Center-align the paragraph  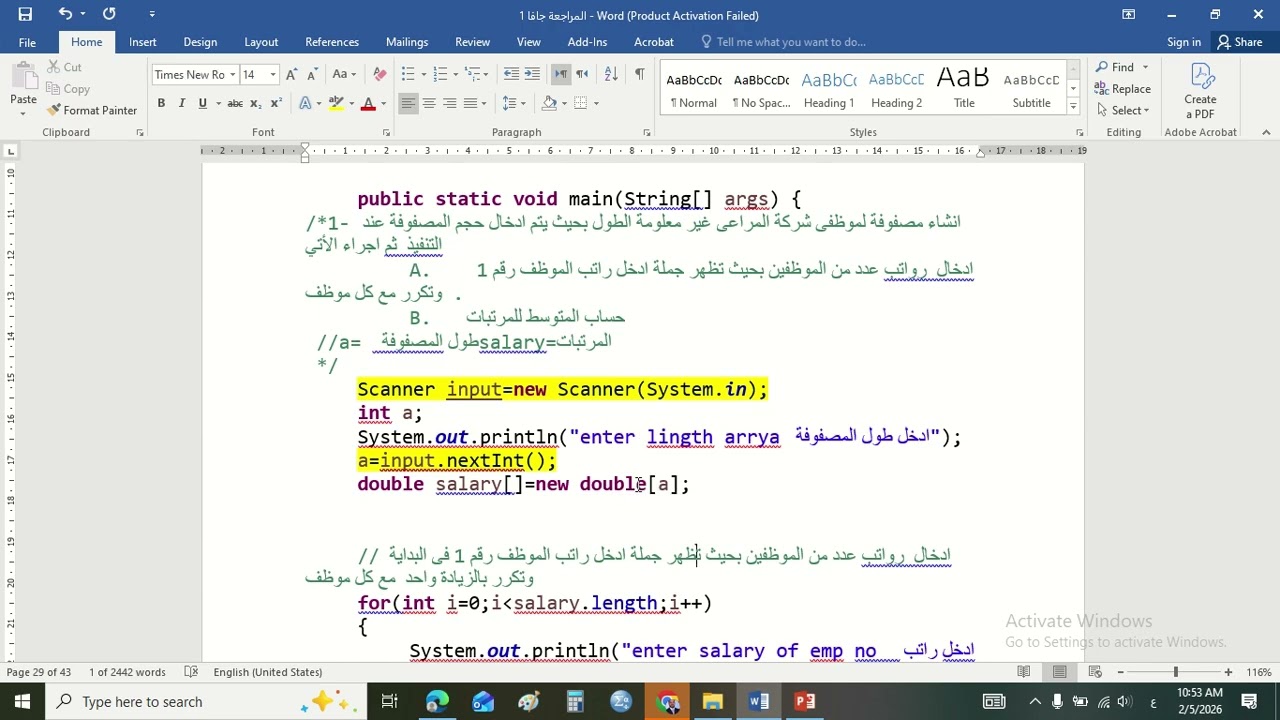tap(429, 103)
